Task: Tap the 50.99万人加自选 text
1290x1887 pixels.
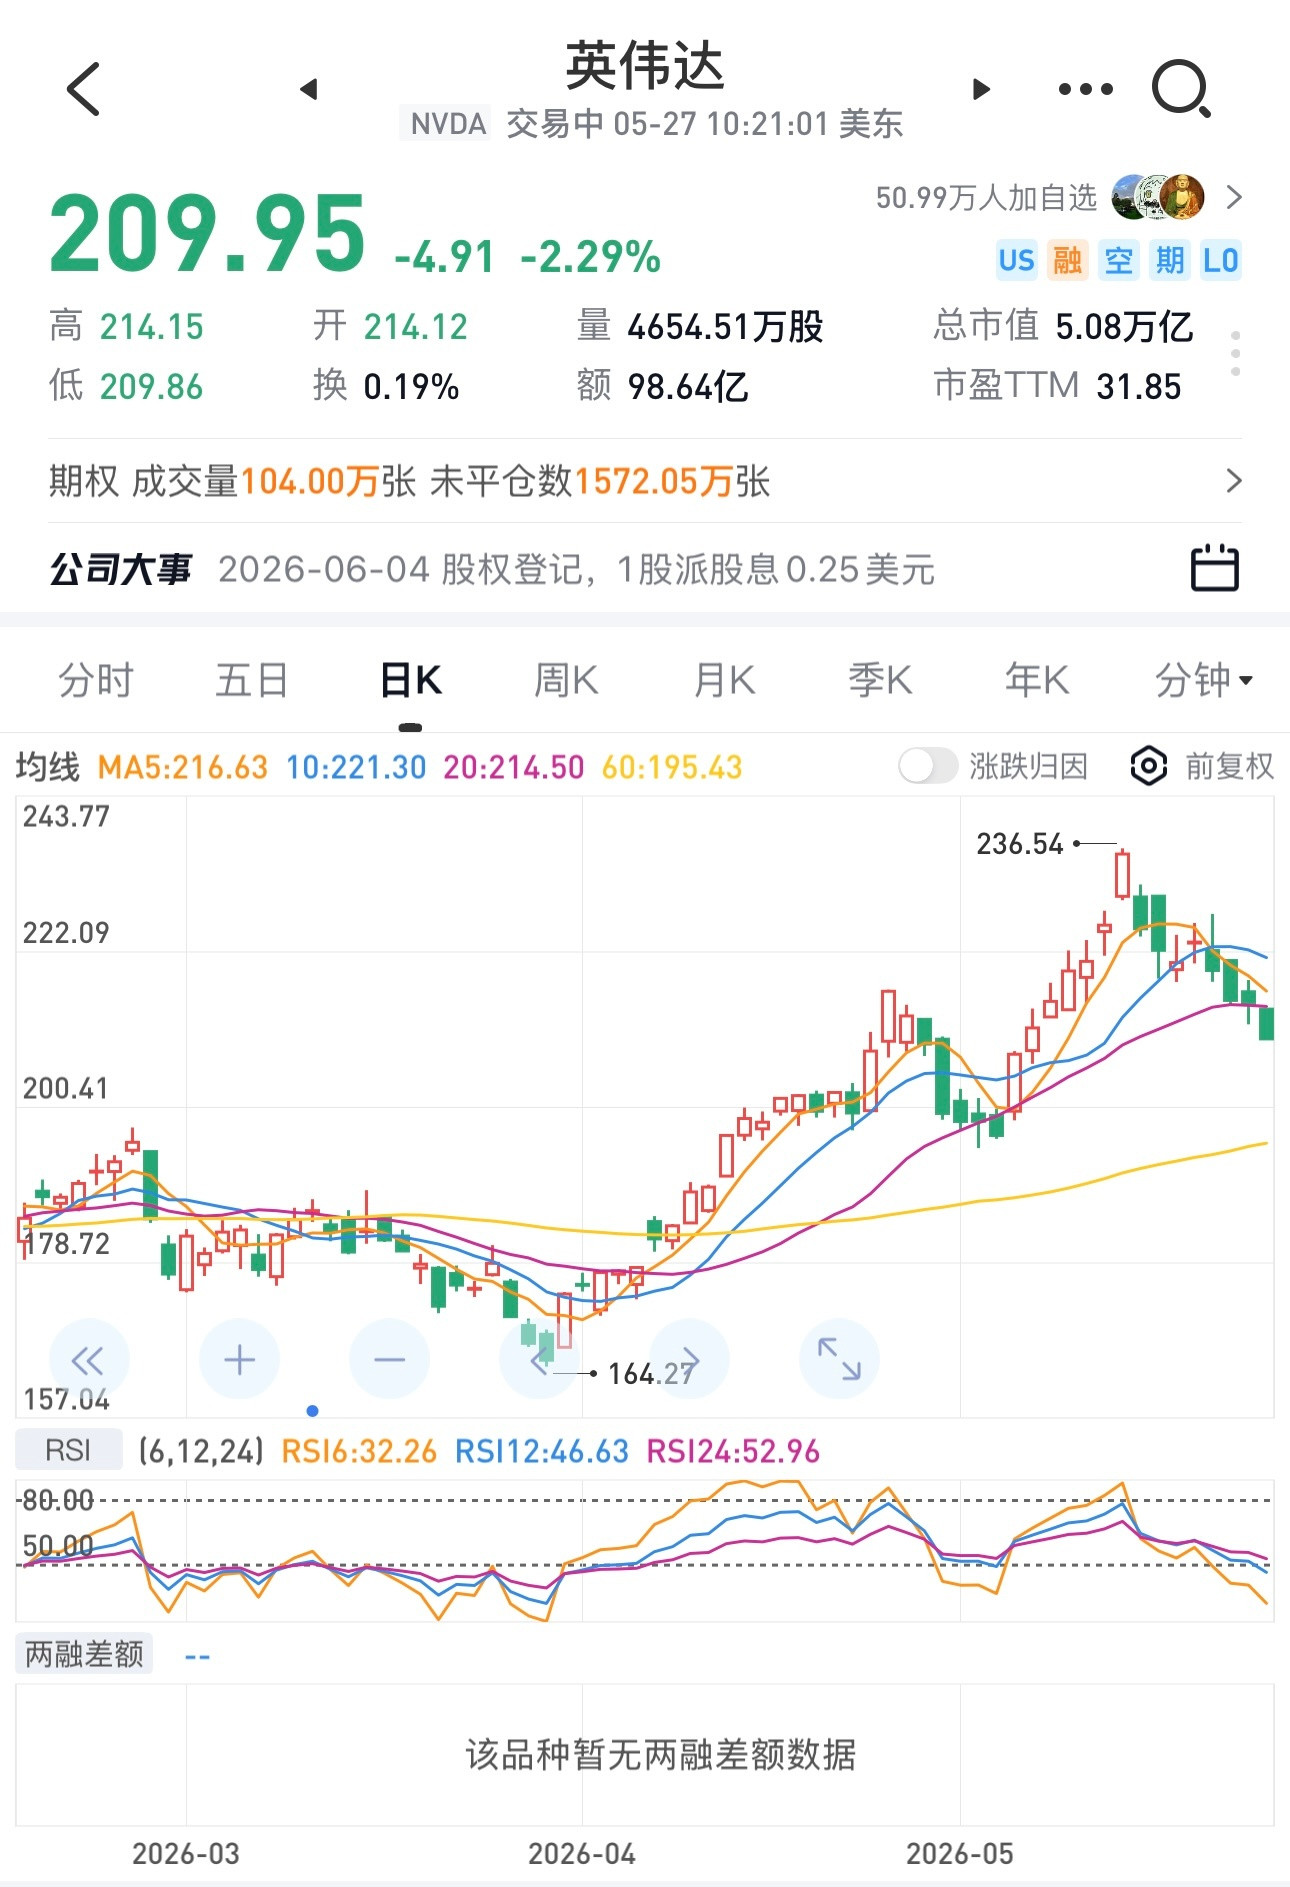Action: (x=986, y=197)
